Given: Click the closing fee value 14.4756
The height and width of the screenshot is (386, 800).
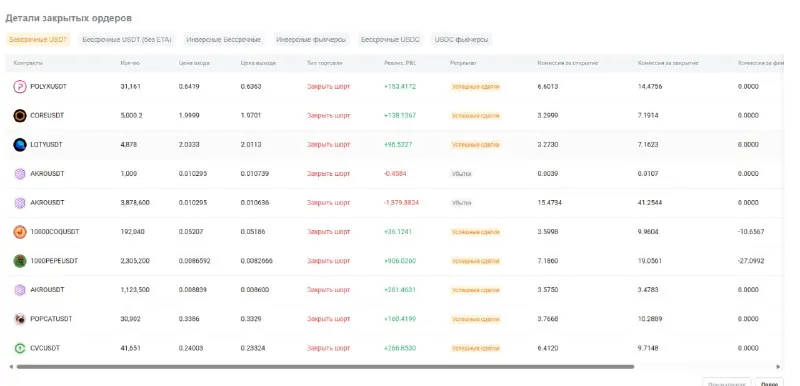Looking at the screenshot, I should (650, 87).
